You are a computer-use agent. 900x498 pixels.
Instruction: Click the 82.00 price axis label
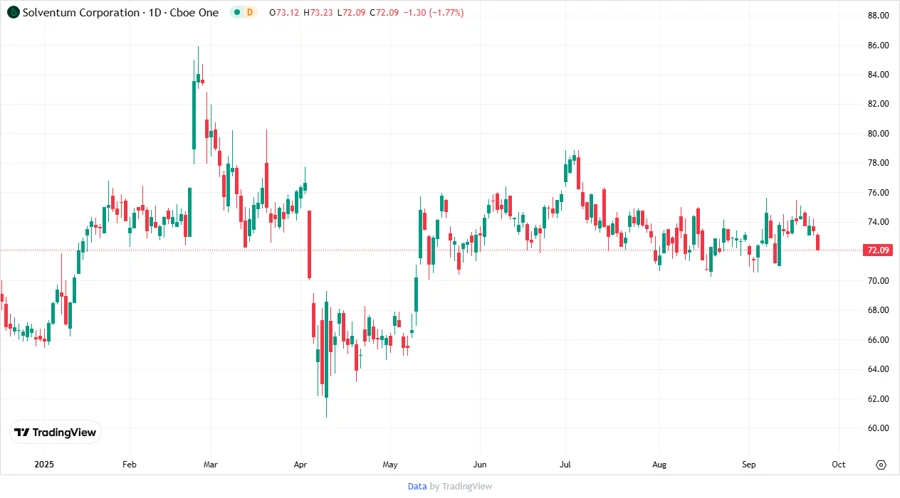(x=878, y=104)
